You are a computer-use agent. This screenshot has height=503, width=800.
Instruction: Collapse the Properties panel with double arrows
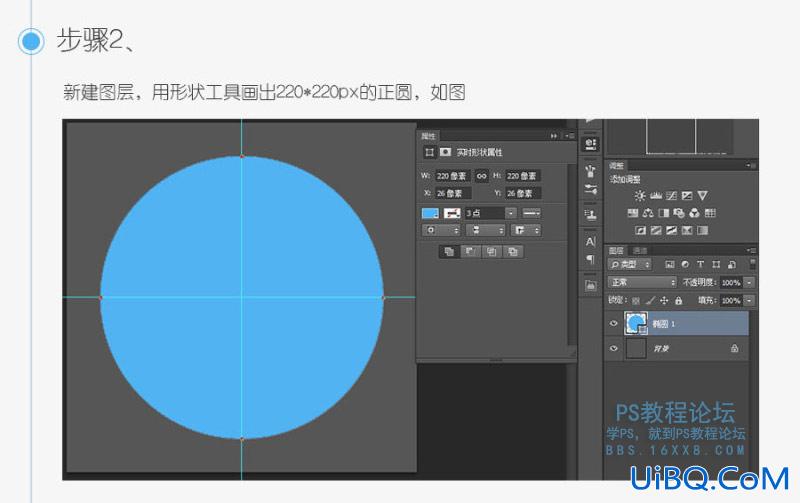tap(554, 136)
